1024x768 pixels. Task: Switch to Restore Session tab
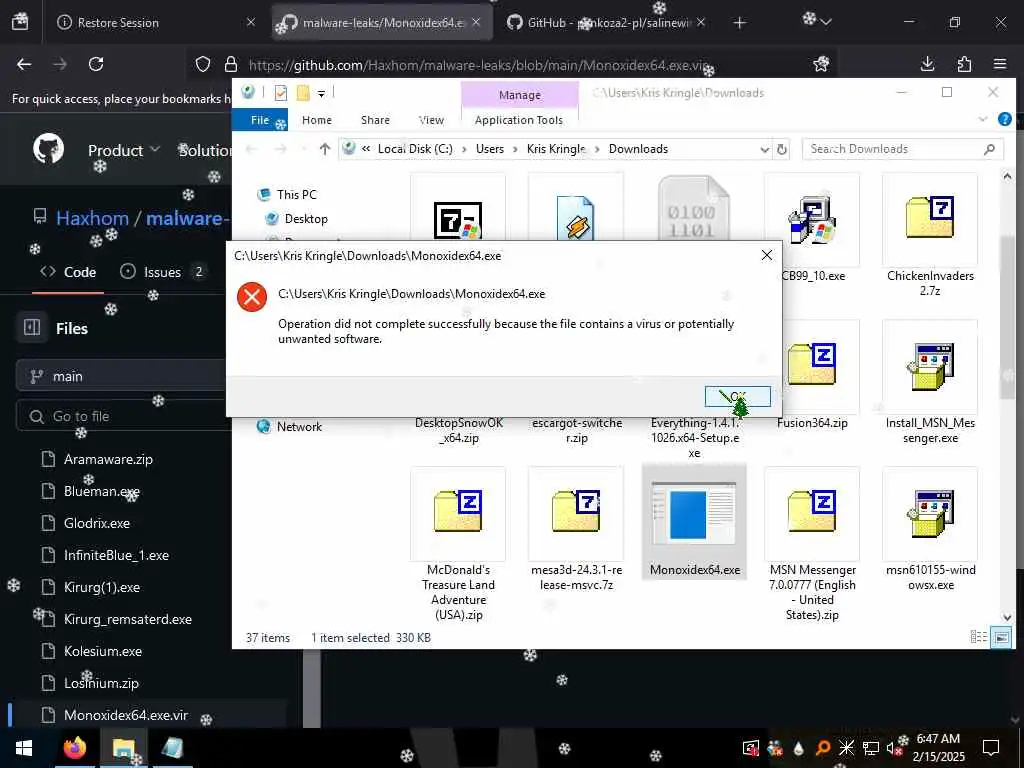pyautogui.click(x=155, y=22)
